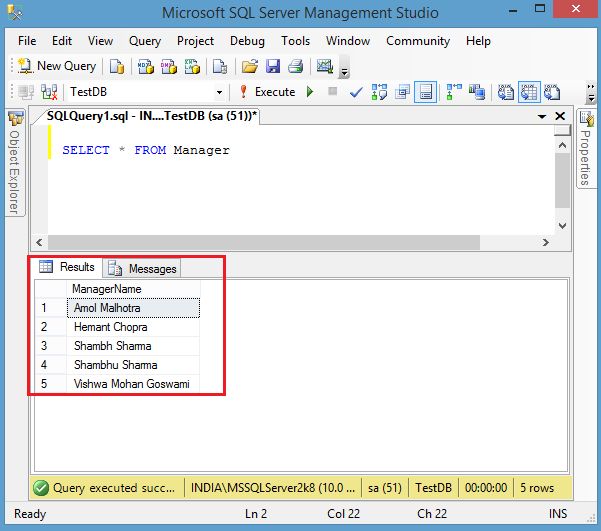Open a new Database Engine Query

tap(117, 66)
